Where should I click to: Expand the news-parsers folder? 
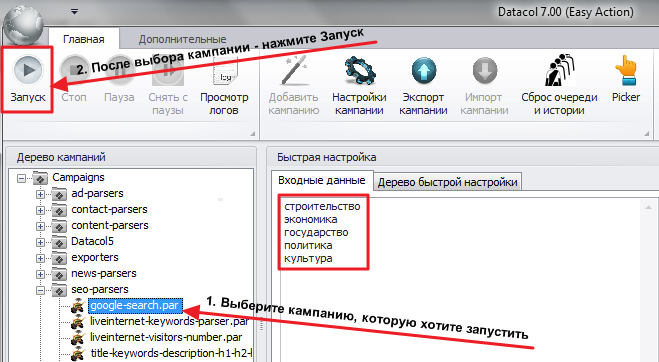[x=40, y=274]
